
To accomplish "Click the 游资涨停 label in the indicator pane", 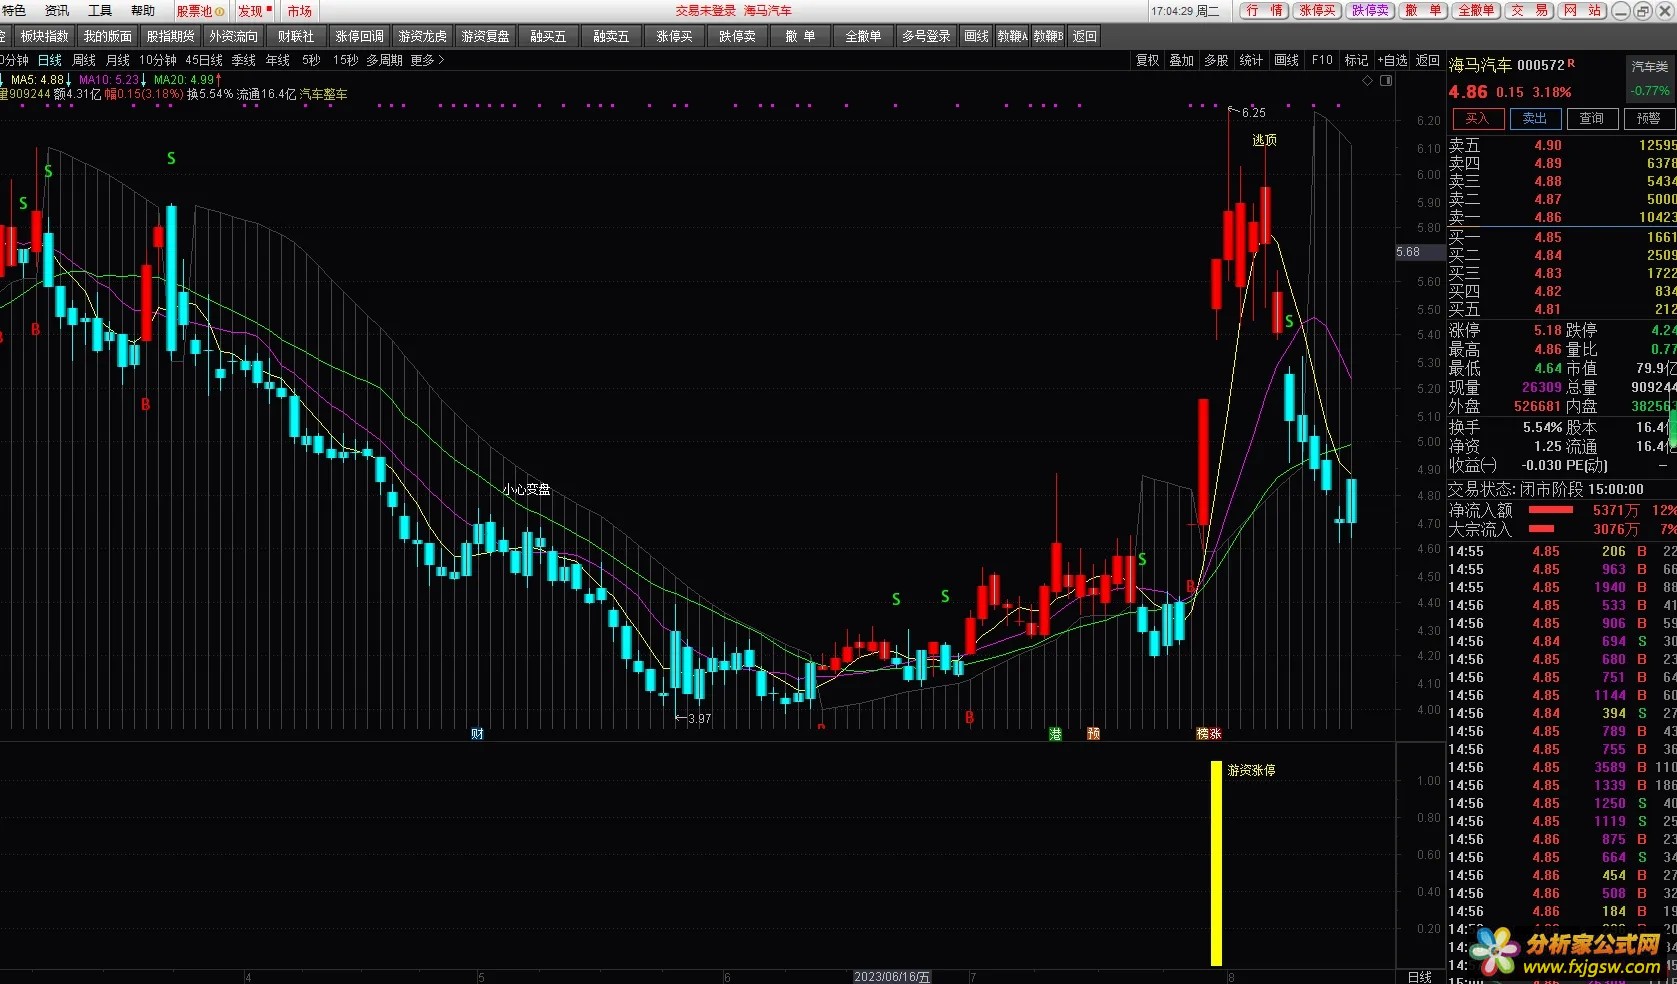I will pos(1251,770).
